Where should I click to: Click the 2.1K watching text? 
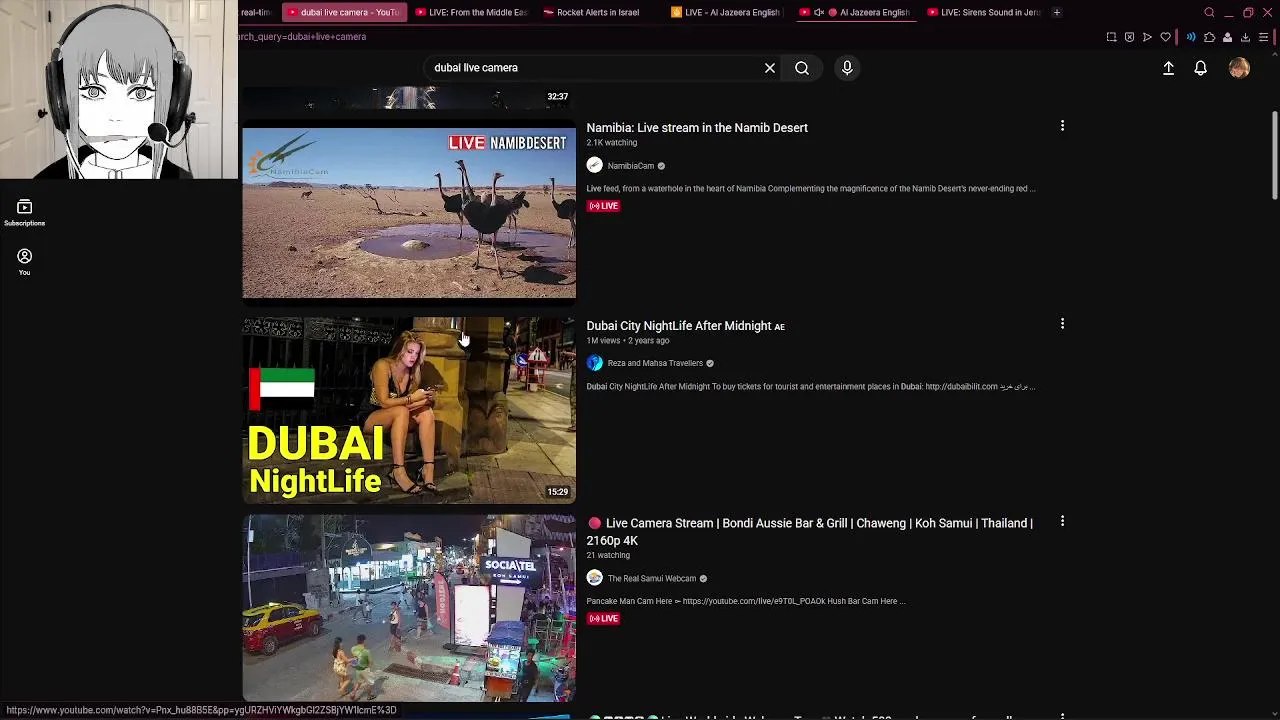point(612,143)
